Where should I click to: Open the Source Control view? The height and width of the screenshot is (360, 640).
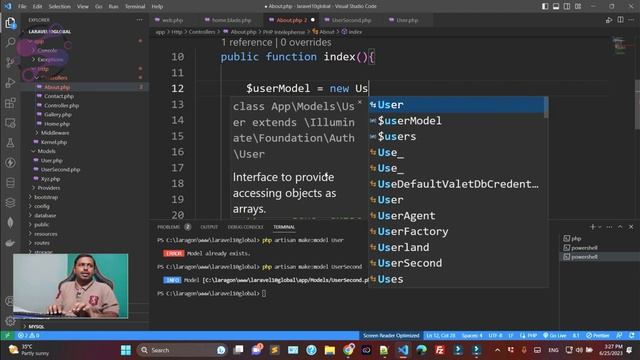tap(10, 62)
